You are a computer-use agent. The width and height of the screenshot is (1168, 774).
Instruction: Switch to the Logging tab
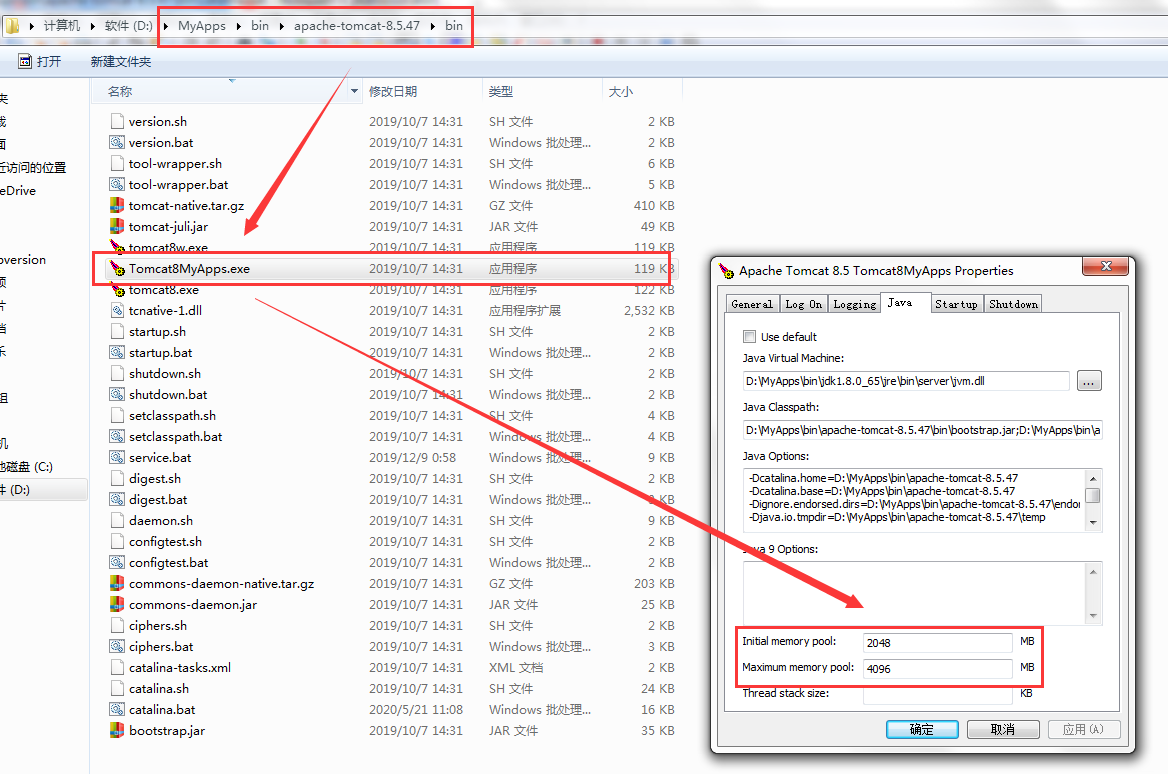[854, 304]
